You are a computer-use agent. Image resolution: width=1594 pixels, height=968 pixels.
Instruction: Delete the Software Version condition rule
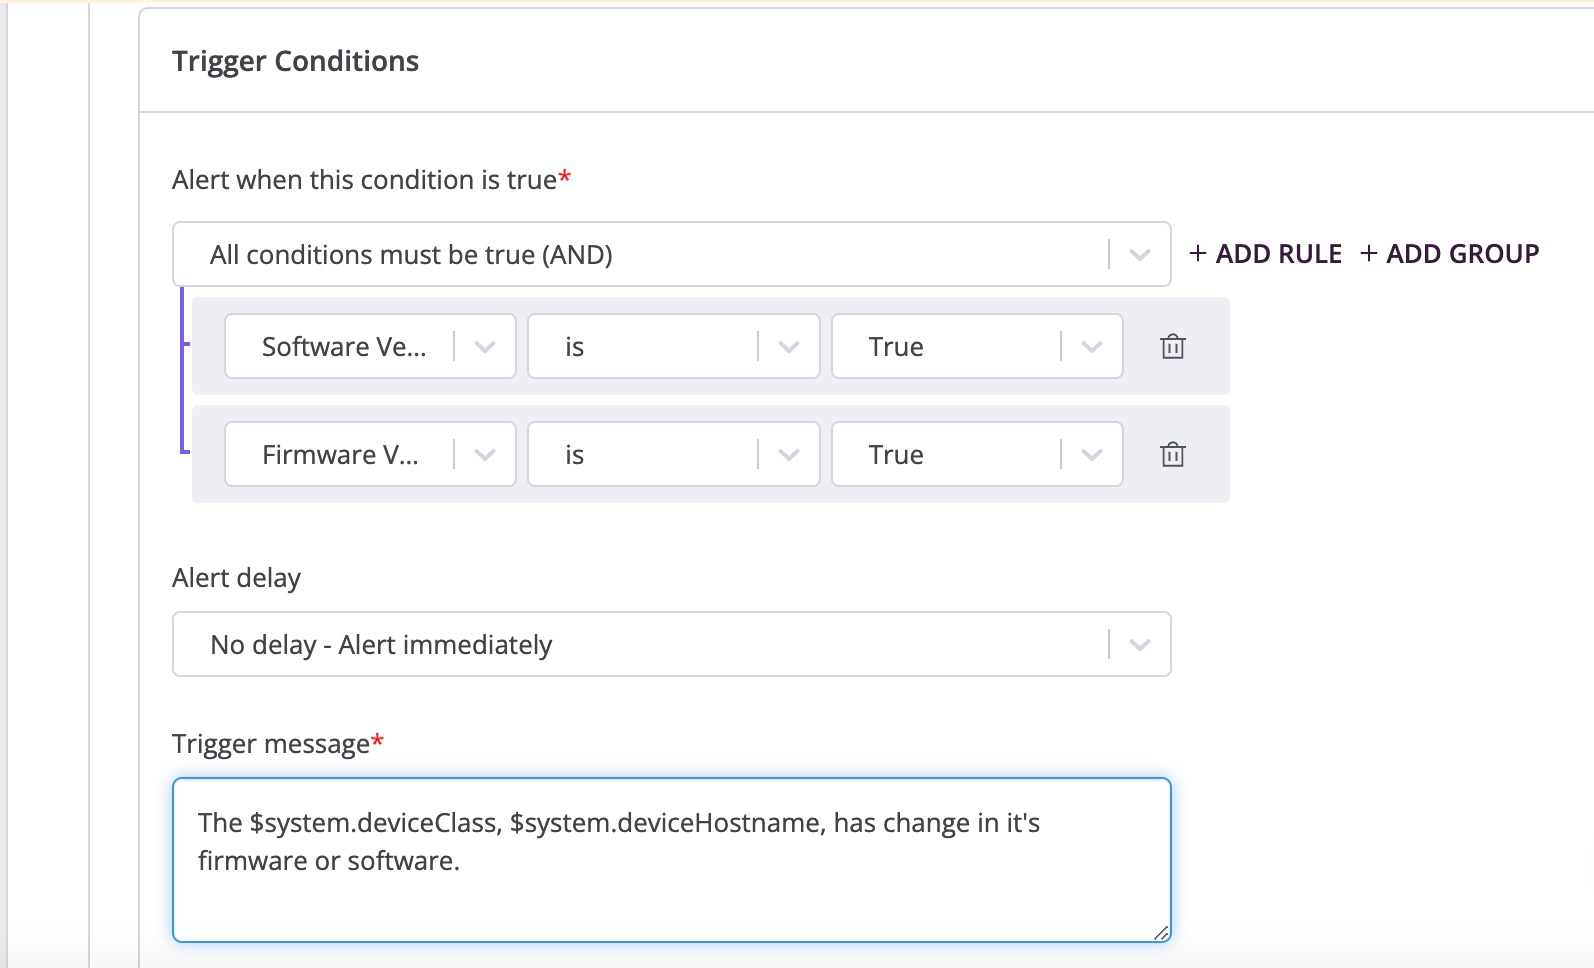pyautogui.click(x=1172, y=346)
